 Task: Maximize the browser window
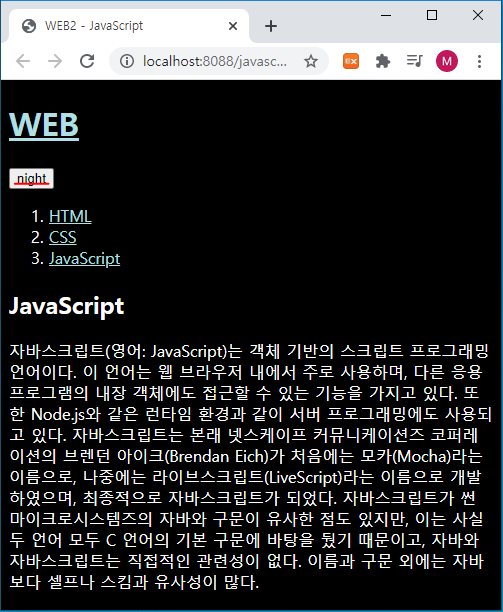432,15
